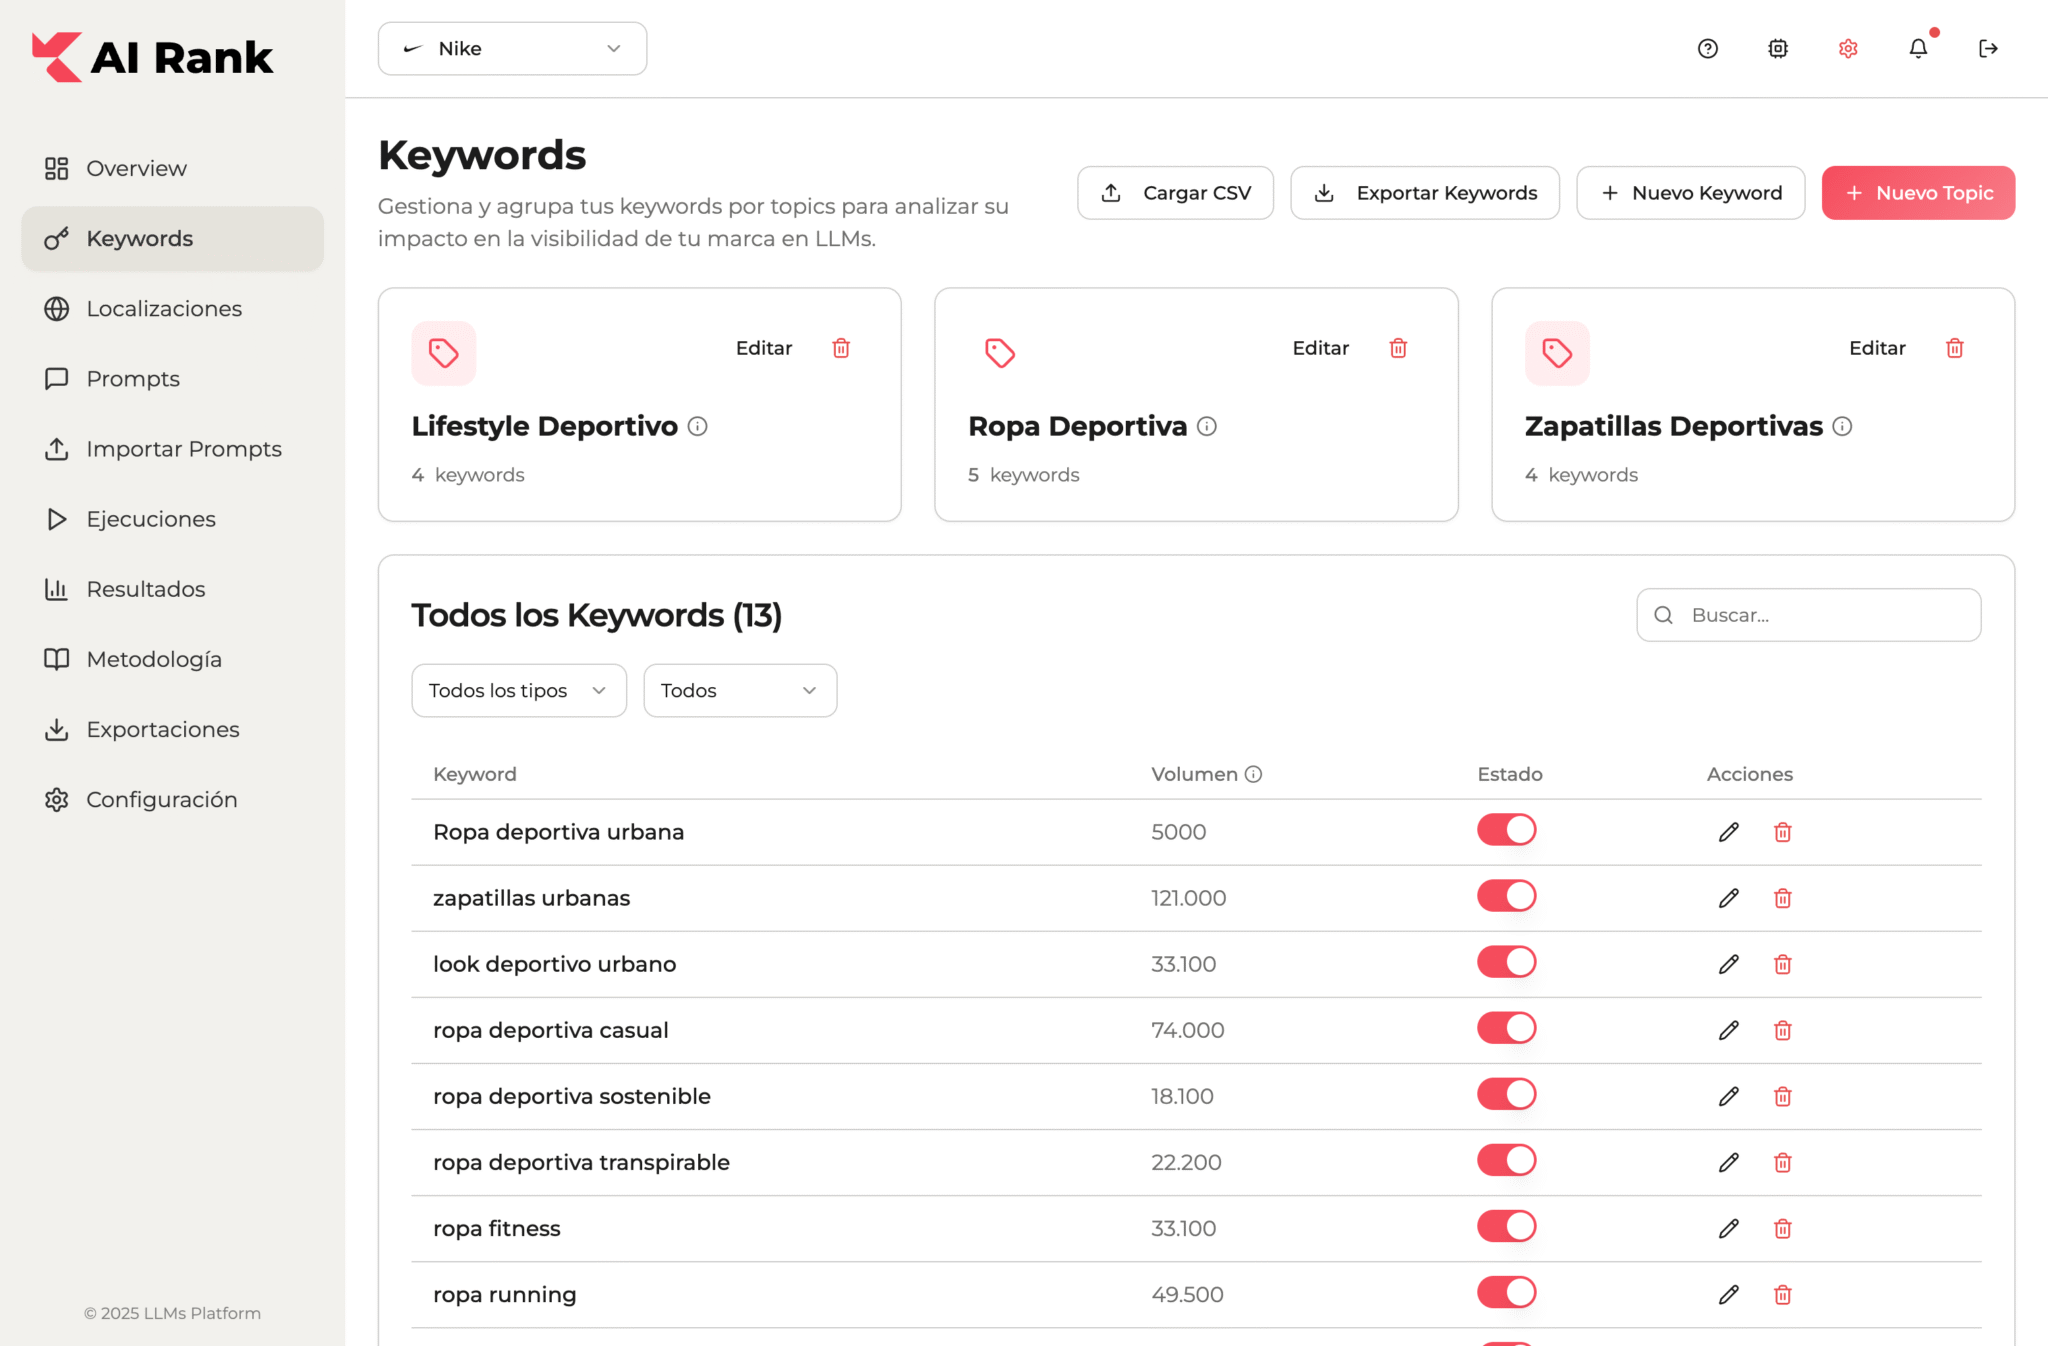Click Editar on Ropa Deportiva card
2048x1346 pixels.
click(1320, 348)
